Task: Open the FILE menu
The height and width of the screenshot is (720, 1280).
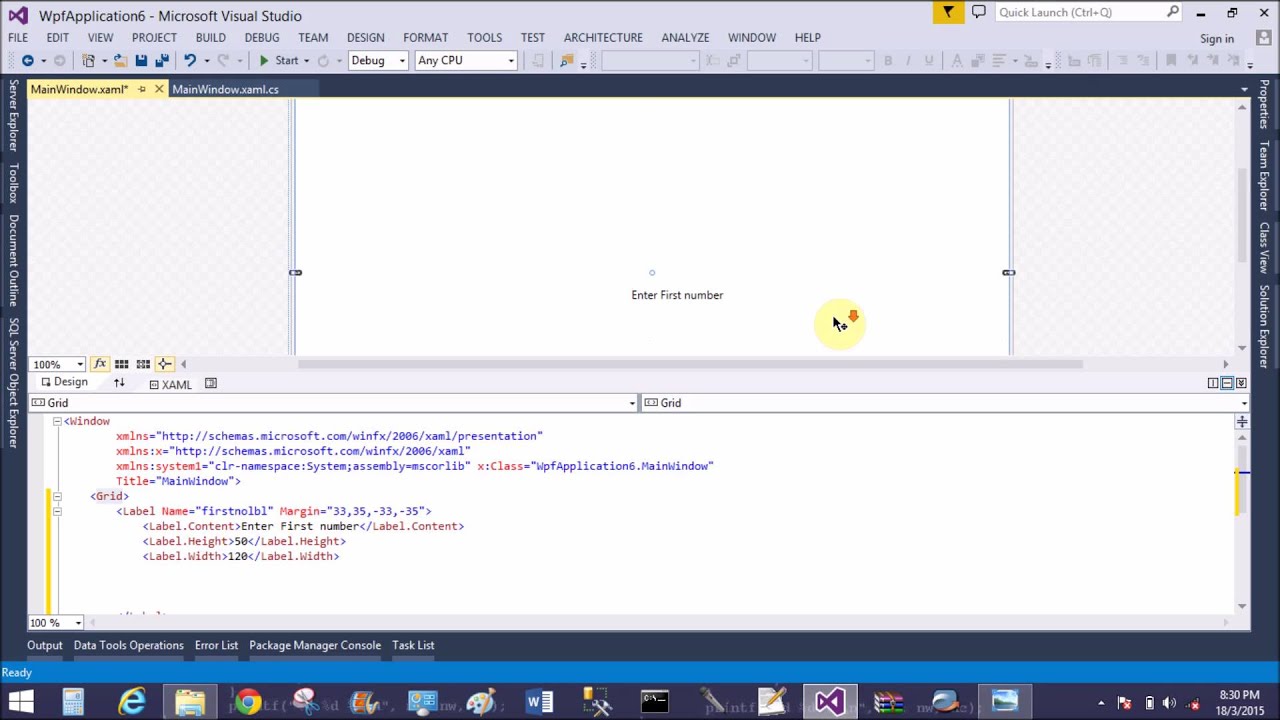Action: tap(18, 37)
